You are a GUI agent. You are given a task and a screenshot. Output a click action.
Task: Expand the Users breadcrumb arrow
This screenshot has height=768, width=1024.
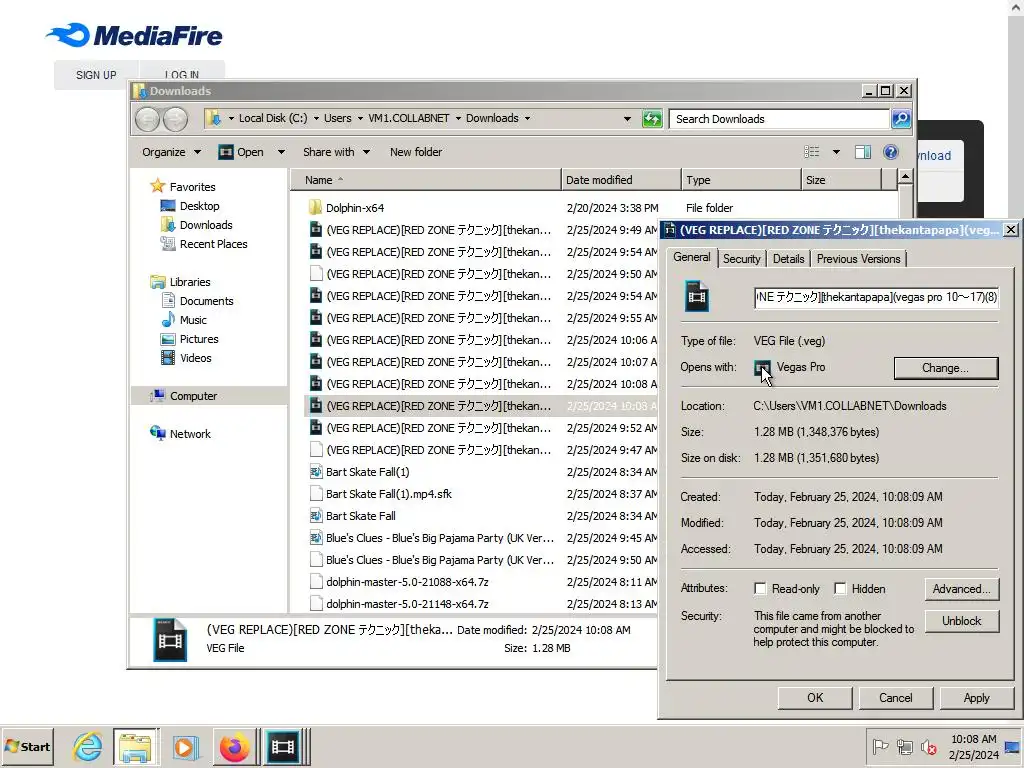click(360, 119)
